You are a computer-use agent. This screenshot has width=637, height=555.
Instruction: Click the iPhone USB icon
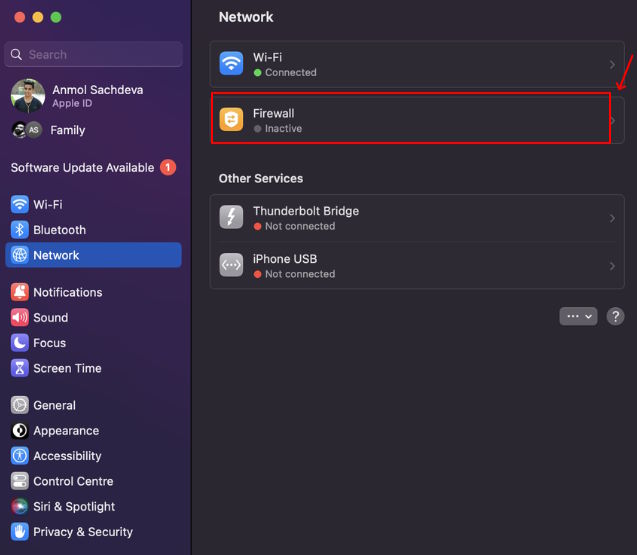[x=231, y=265]
